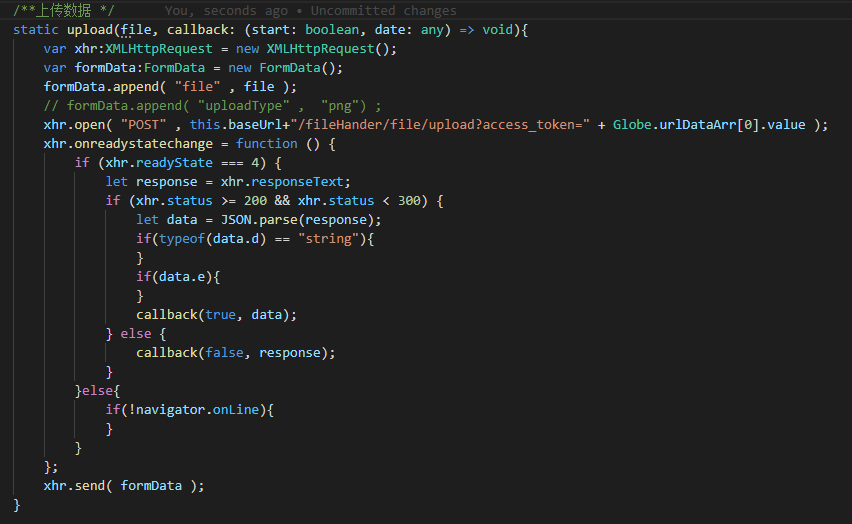Click the number 200 in status check

(x=255, y=201)
